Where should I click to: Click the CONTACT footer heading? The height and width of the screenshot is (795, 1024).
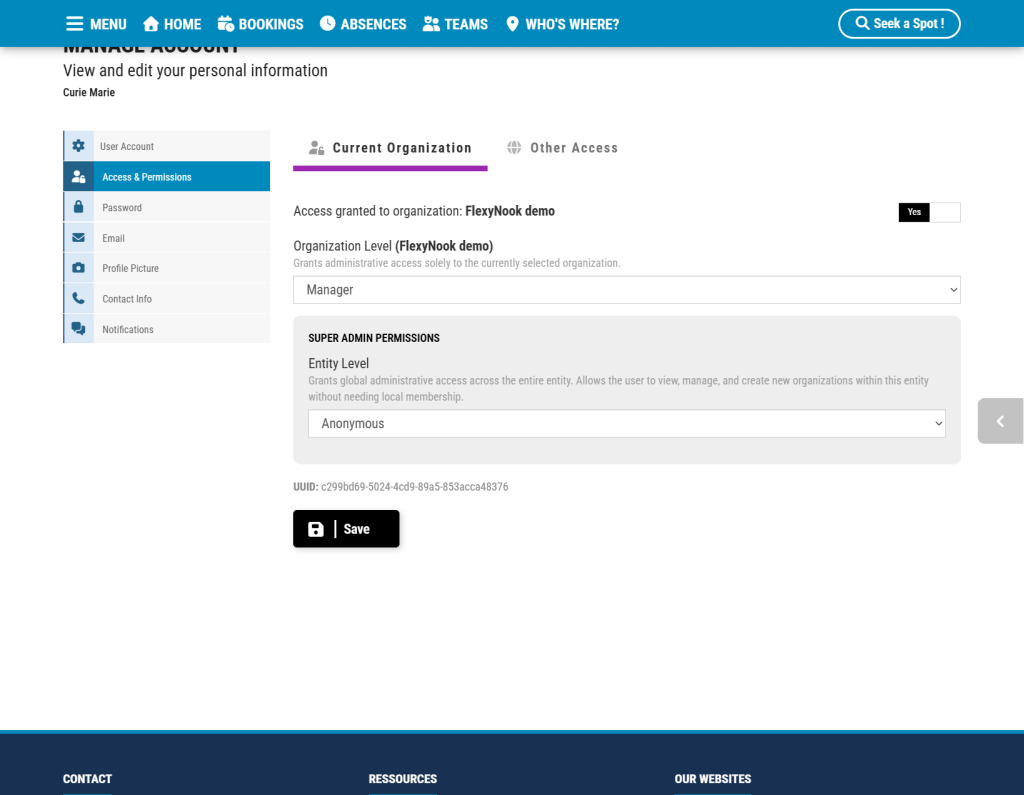[88, 779]
